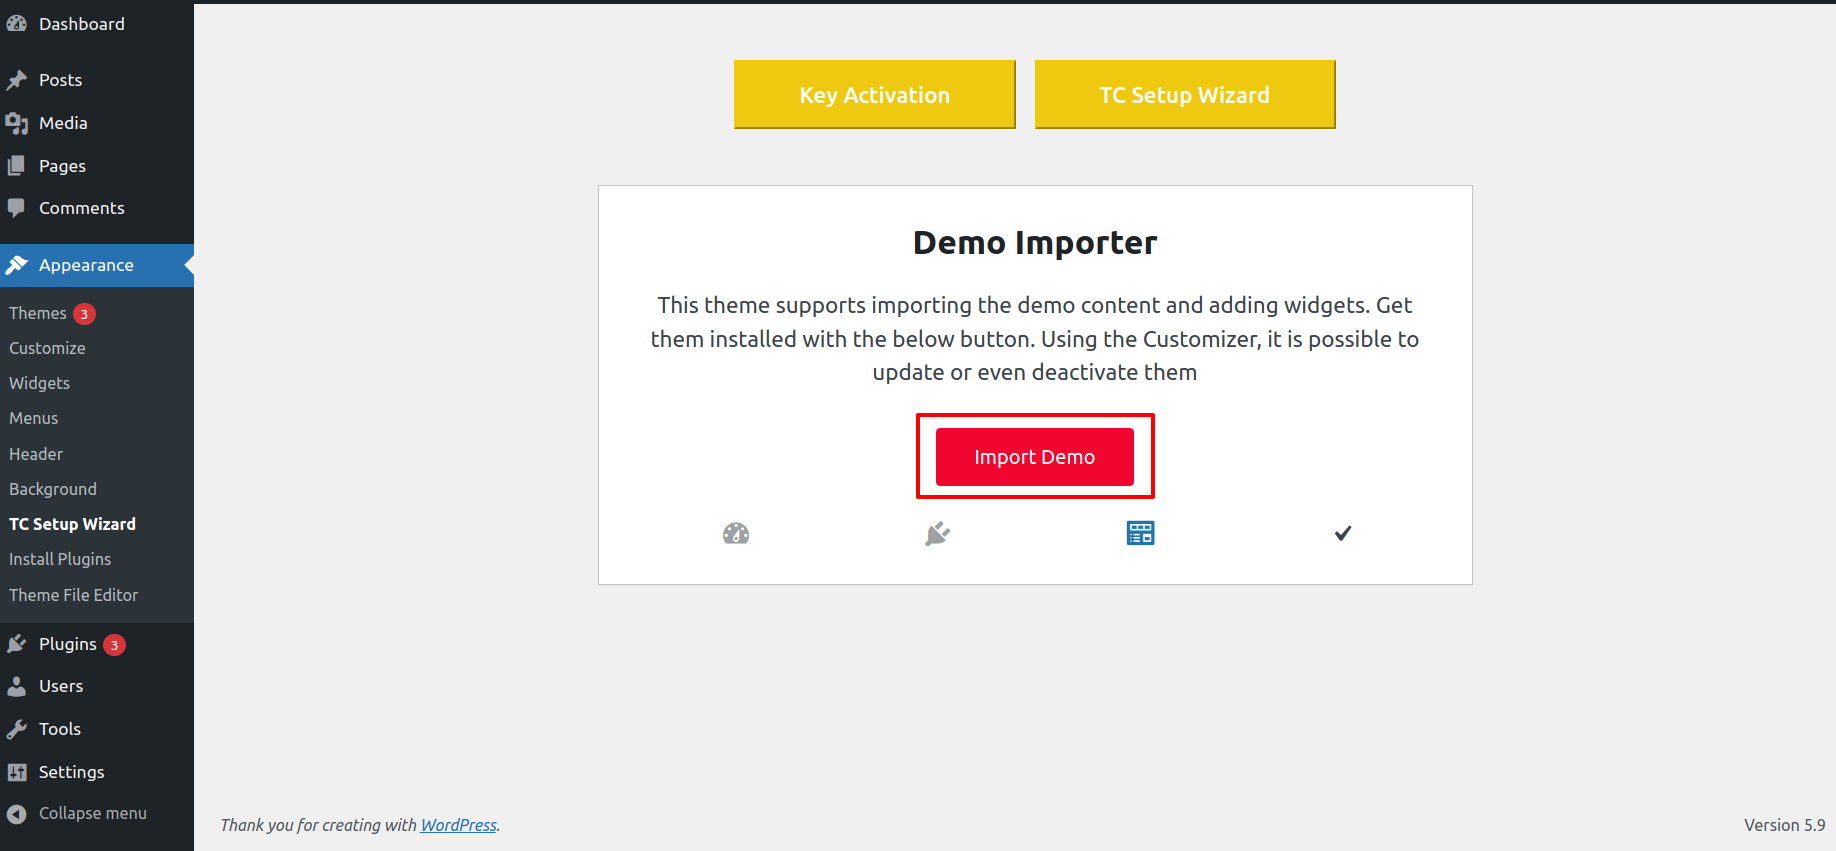Select the dashboard step icon in wizard
The width and height of the screenshot is (1836, 851).
coord(736,533)
